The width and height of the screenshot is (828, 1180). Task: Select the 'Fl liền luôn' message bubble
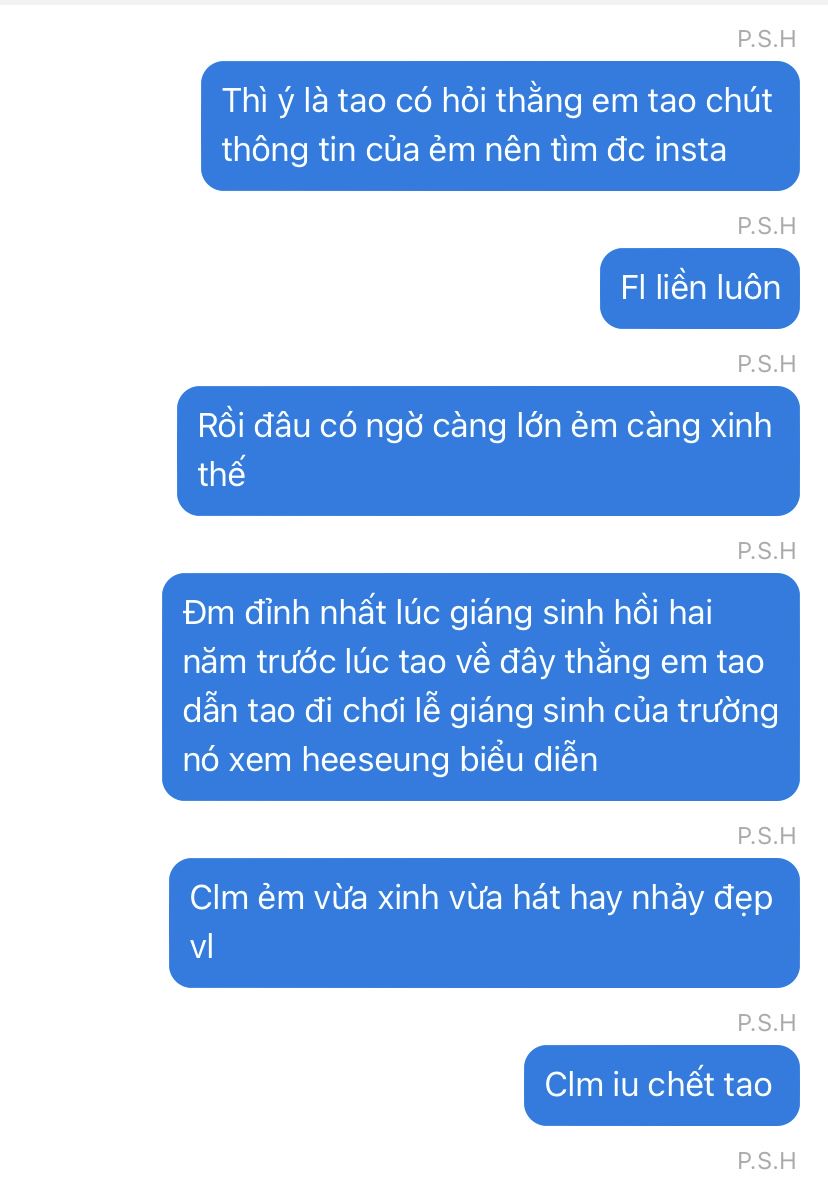click(699, 288)
